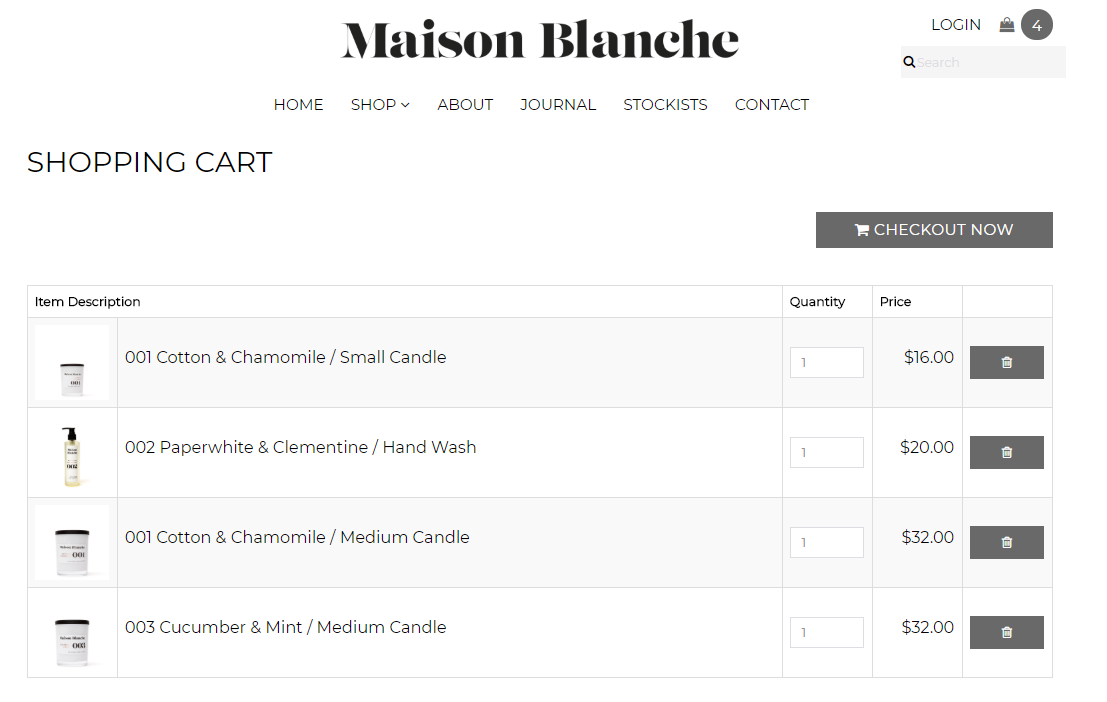Delete the 001 Small Candle from cart
1107x702 pixels.
pos(1006,362)
